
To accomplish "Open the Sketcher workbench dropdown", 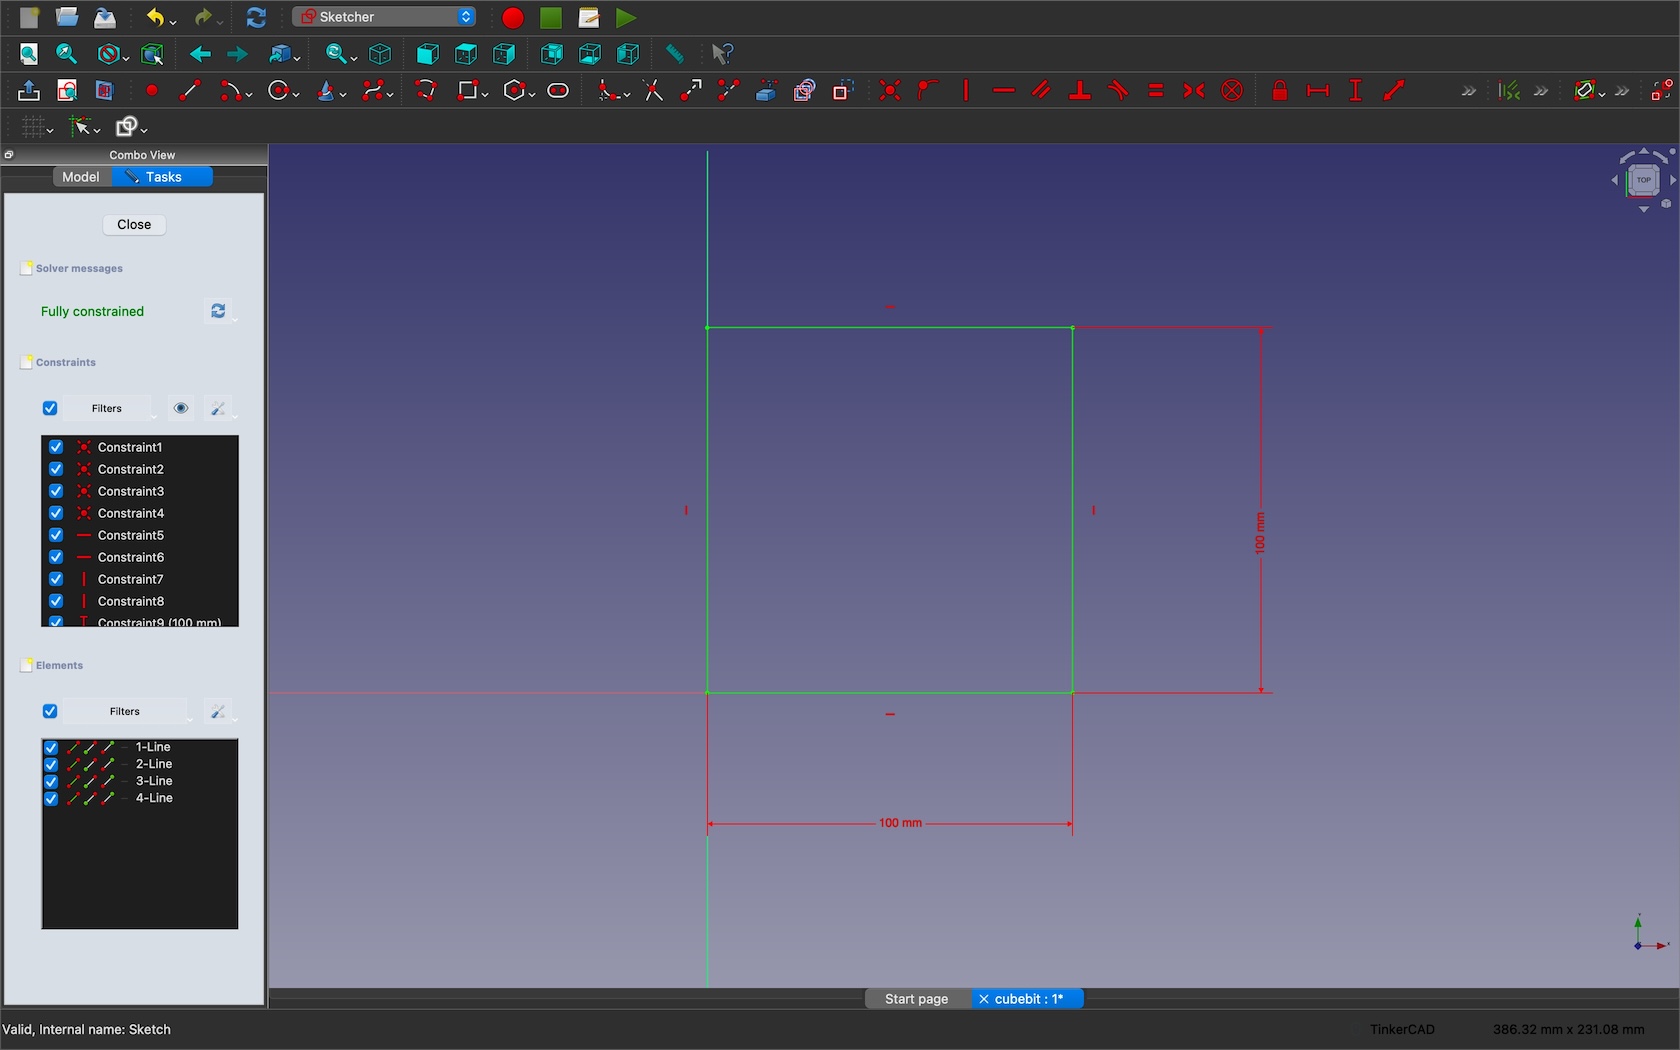I will 385,17.
